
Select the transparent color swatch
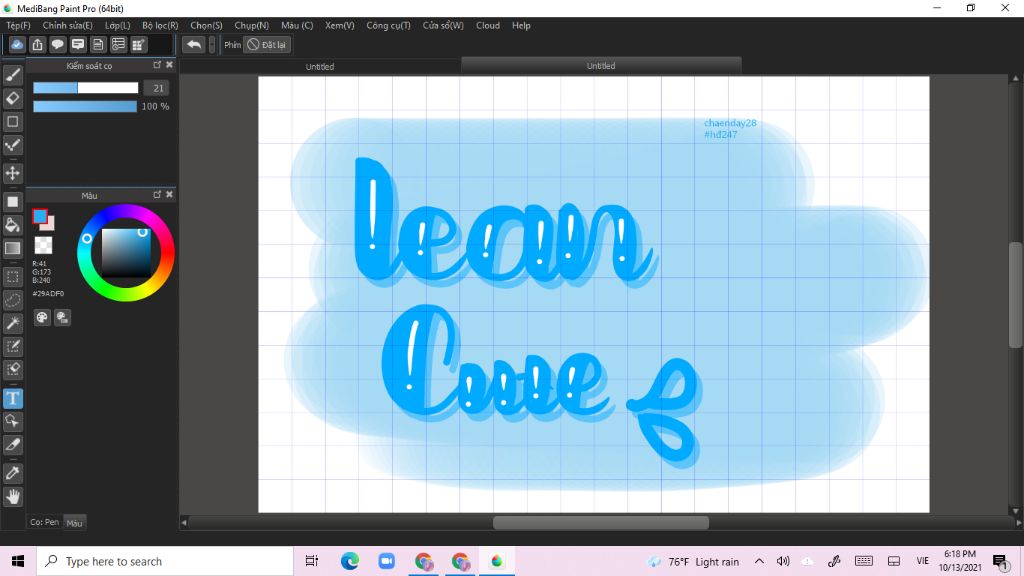pyautogui.click(x=43, y=245)
